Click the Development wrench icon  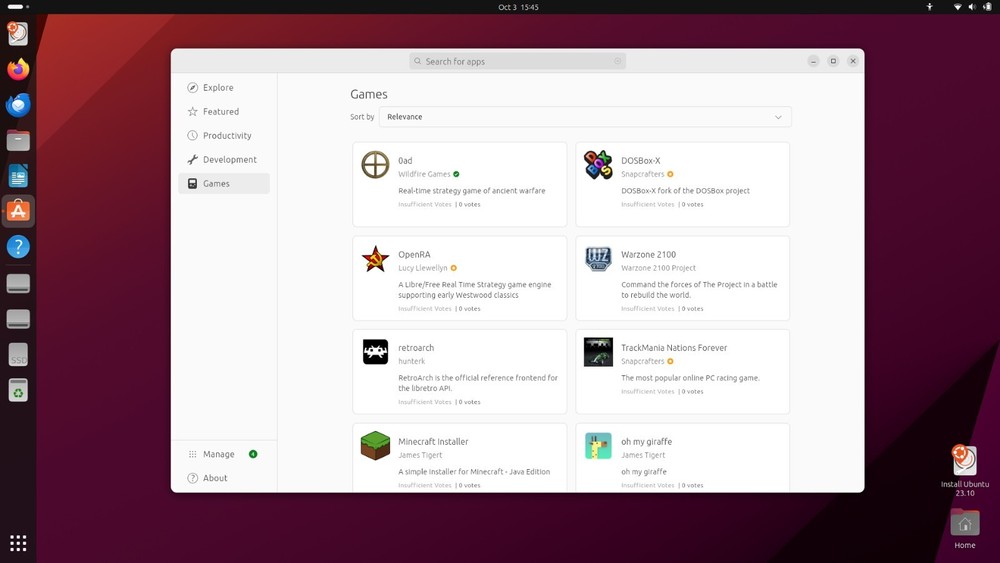(x=193, y=159)
